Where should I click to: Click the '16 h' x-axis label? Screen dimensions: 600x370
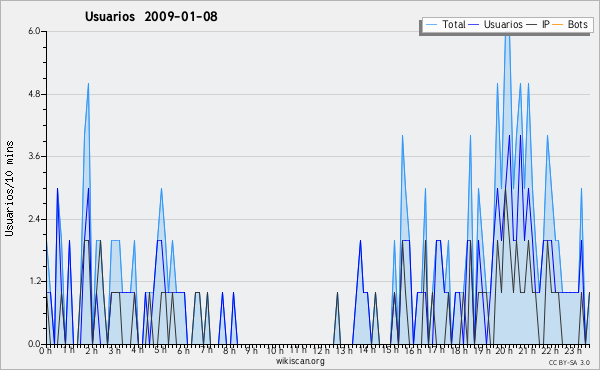[412, 350]
